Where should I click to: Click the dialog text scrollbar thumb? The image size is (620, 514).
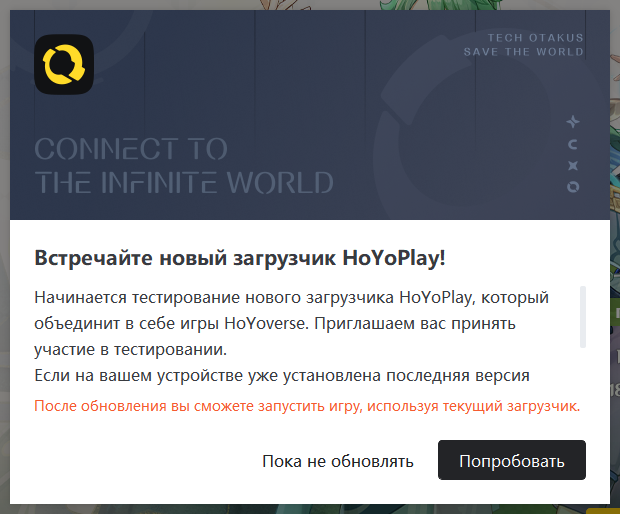[582, 317]
